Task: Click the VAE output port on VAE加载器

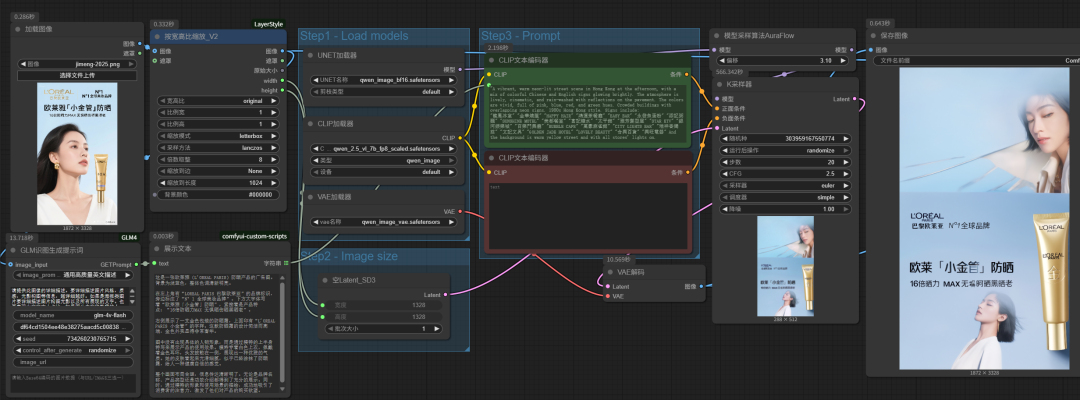Action: point(460,212)
